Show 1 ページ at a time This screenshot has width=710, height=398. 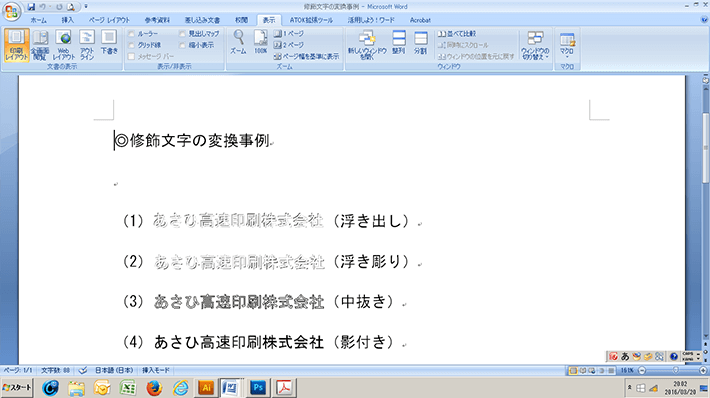[289, 34]
